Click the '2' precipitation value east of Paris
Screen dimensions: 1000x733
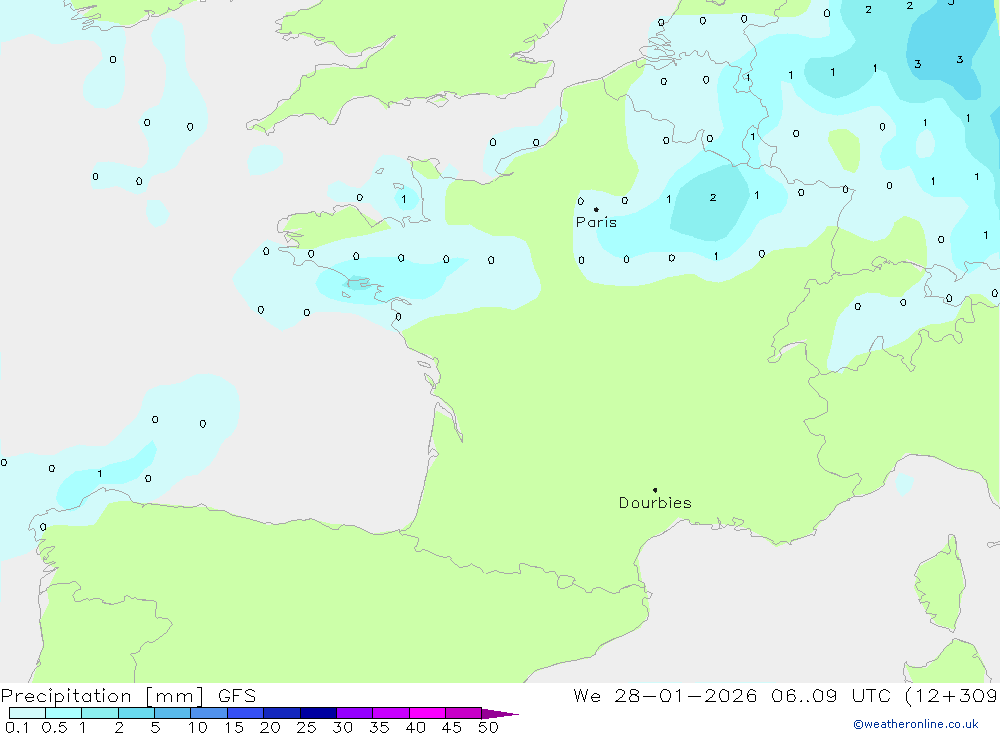pos(713,198)
